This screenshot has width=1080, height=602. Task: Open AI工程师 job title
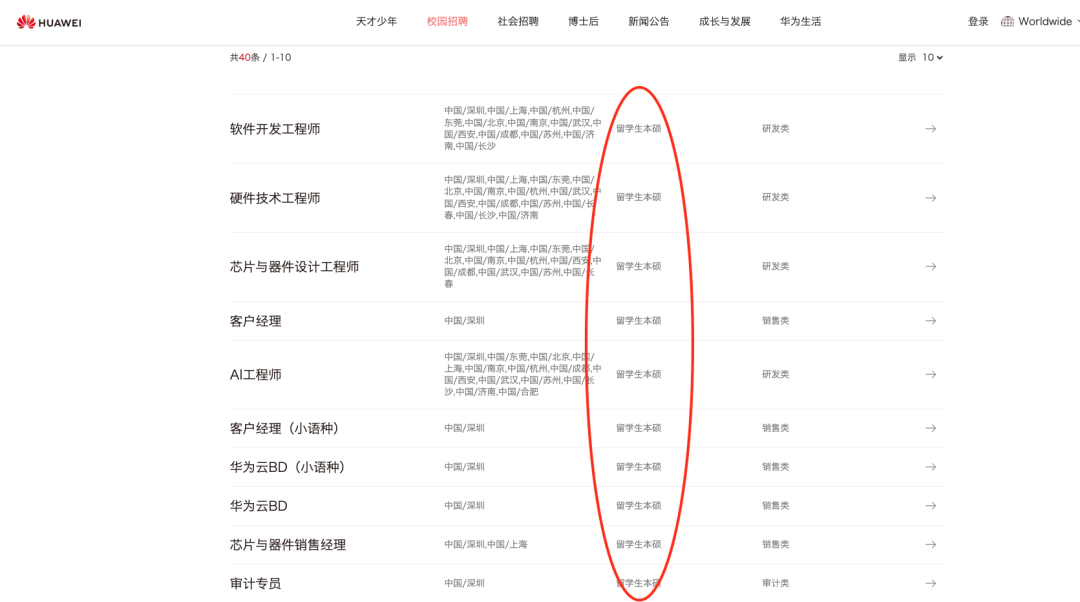pyautogui.click(x=256, y=375)
